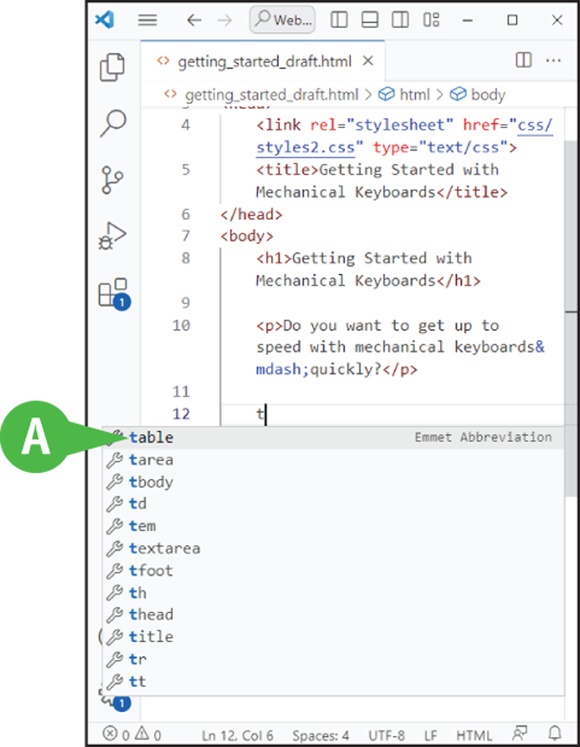Image resolution: width=580 pixels, height=747 pixels.
Task: Click line number 7 in the gutter
Action: coord(185,236)
